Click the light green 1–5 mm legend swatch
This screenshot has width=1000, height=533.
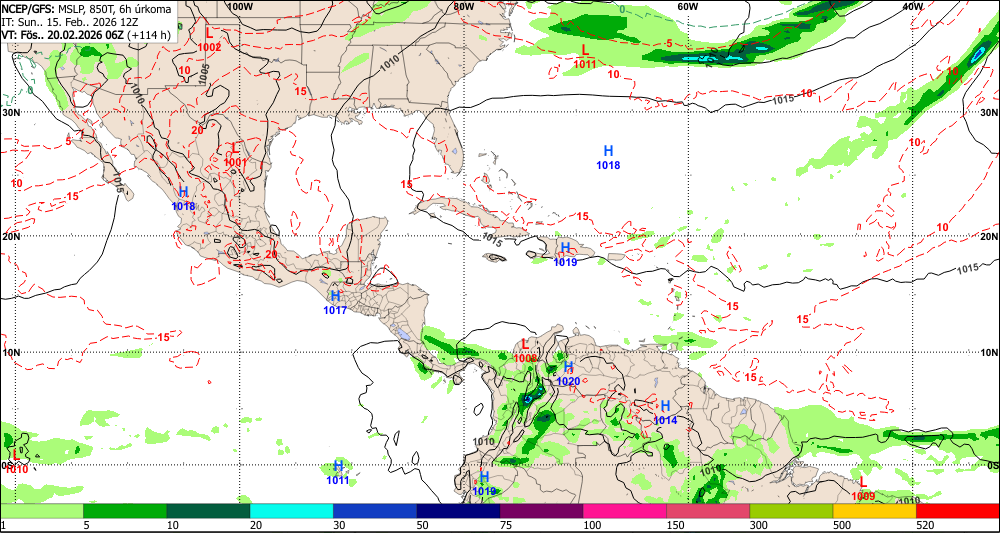[x=41, y=511]
